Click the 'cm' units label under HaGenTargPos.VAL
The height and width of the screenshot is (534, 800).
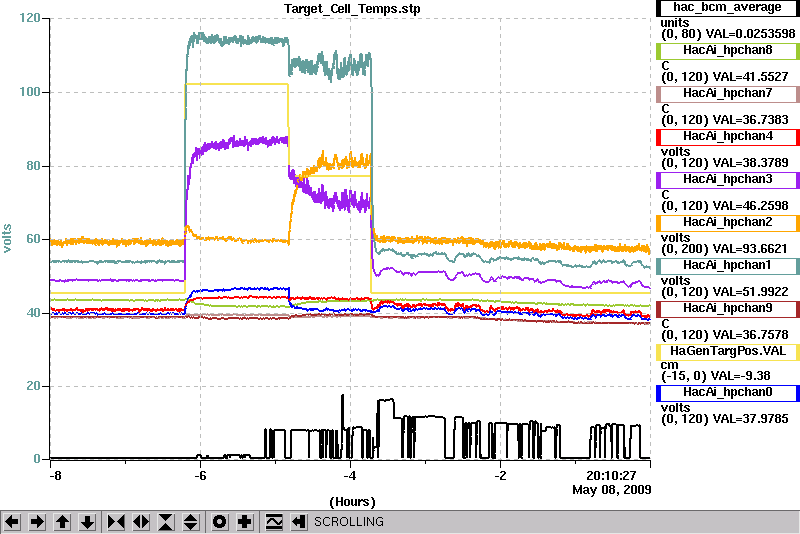click(669, 365)
